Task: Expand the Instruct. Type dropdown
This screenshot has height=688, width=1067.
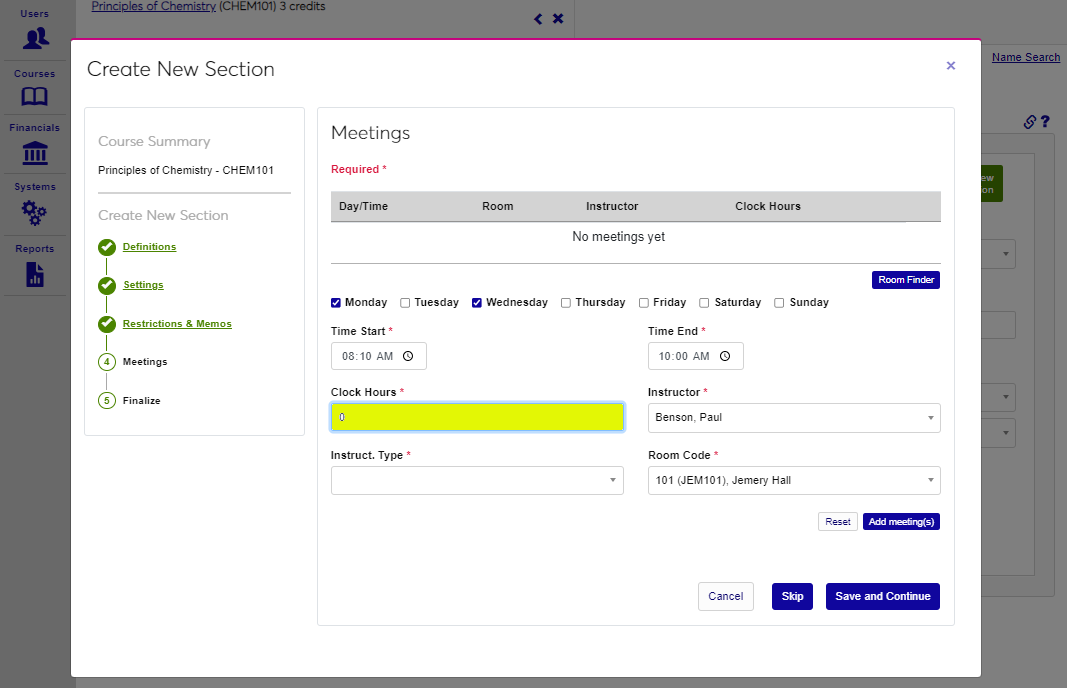Action: point(477,481)
